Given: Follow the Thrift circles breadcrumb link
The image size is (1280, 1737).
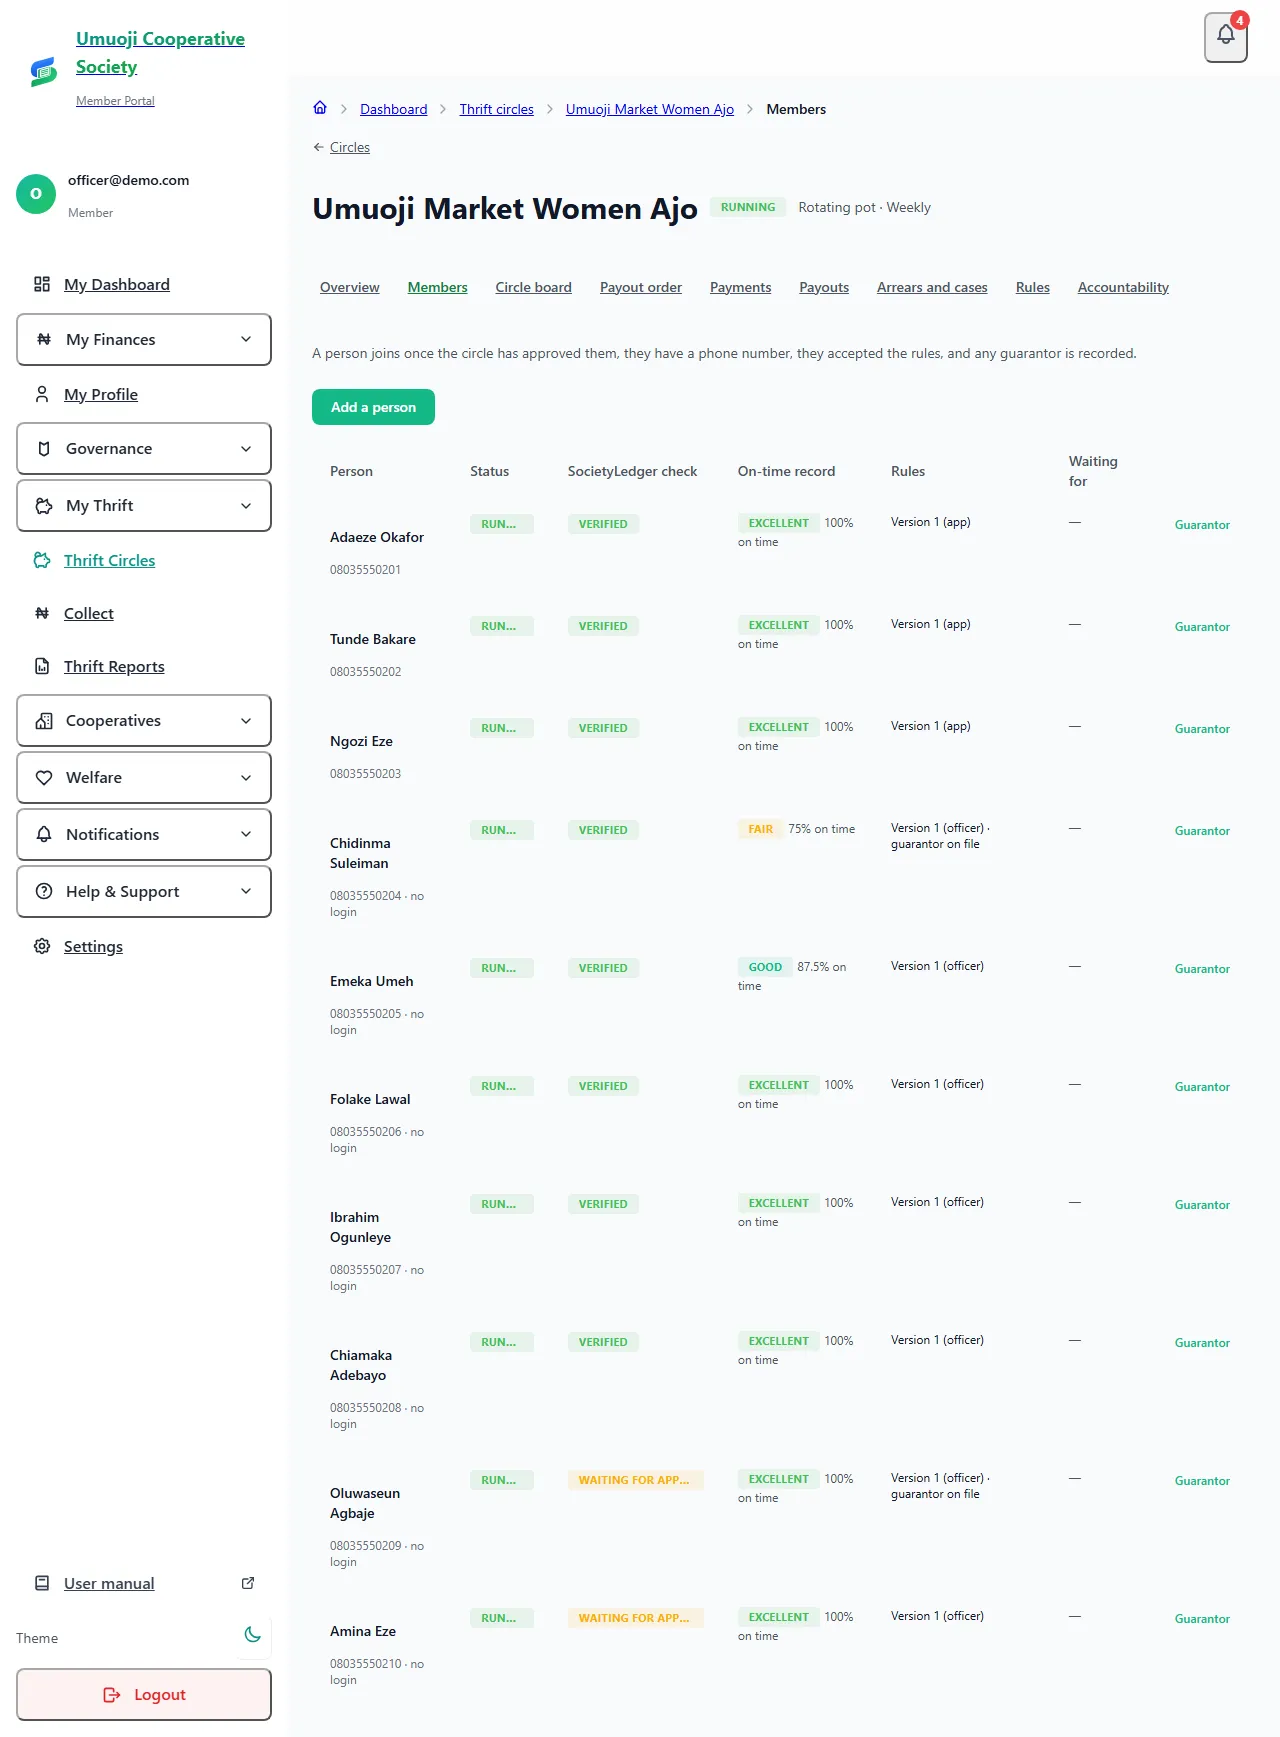Looking at the screenshot, I should 497,109.
